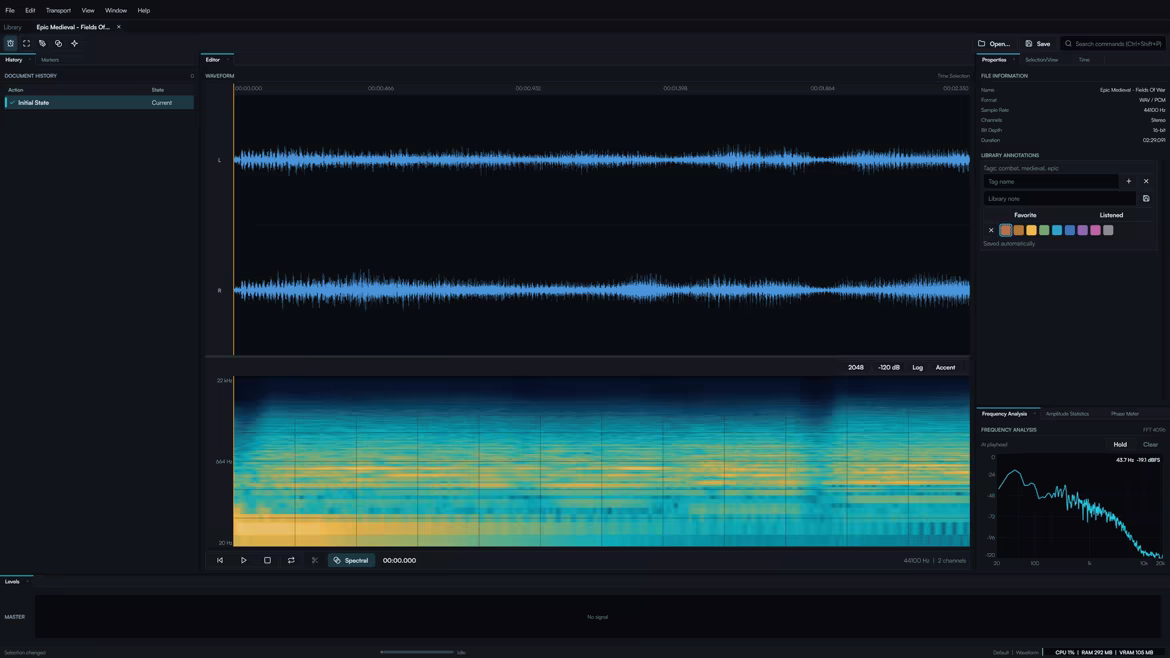Switch to the Phase Meter tab
The image size is (1170, 658).
[1124, 414]
